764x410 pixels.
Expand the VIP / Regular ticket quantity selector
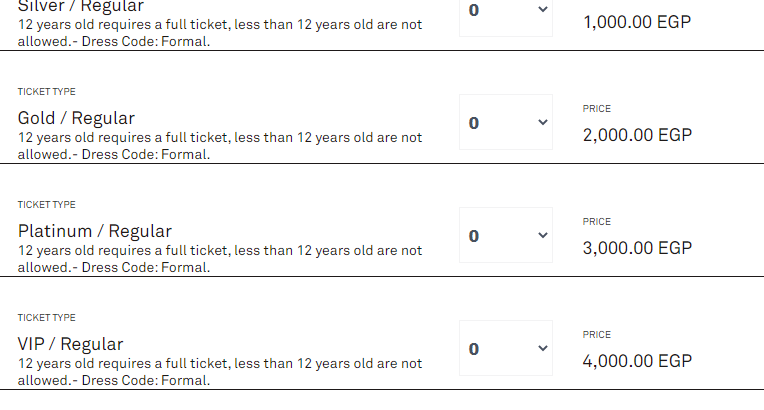[506, 348]
